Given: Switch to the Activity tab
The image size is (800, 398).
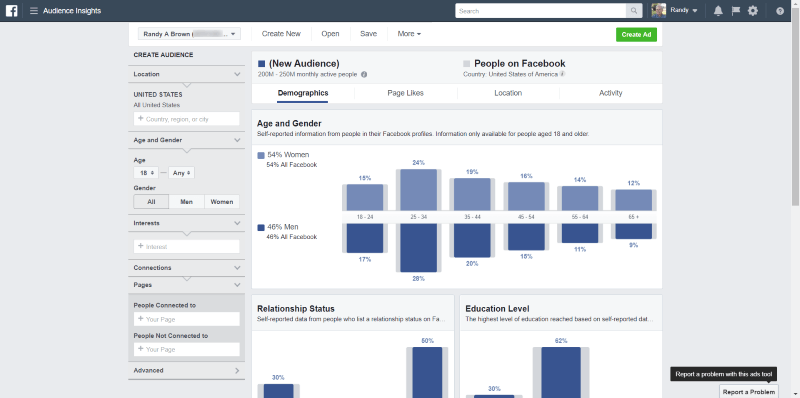Looking at the screenshot, I should (611, 93).
